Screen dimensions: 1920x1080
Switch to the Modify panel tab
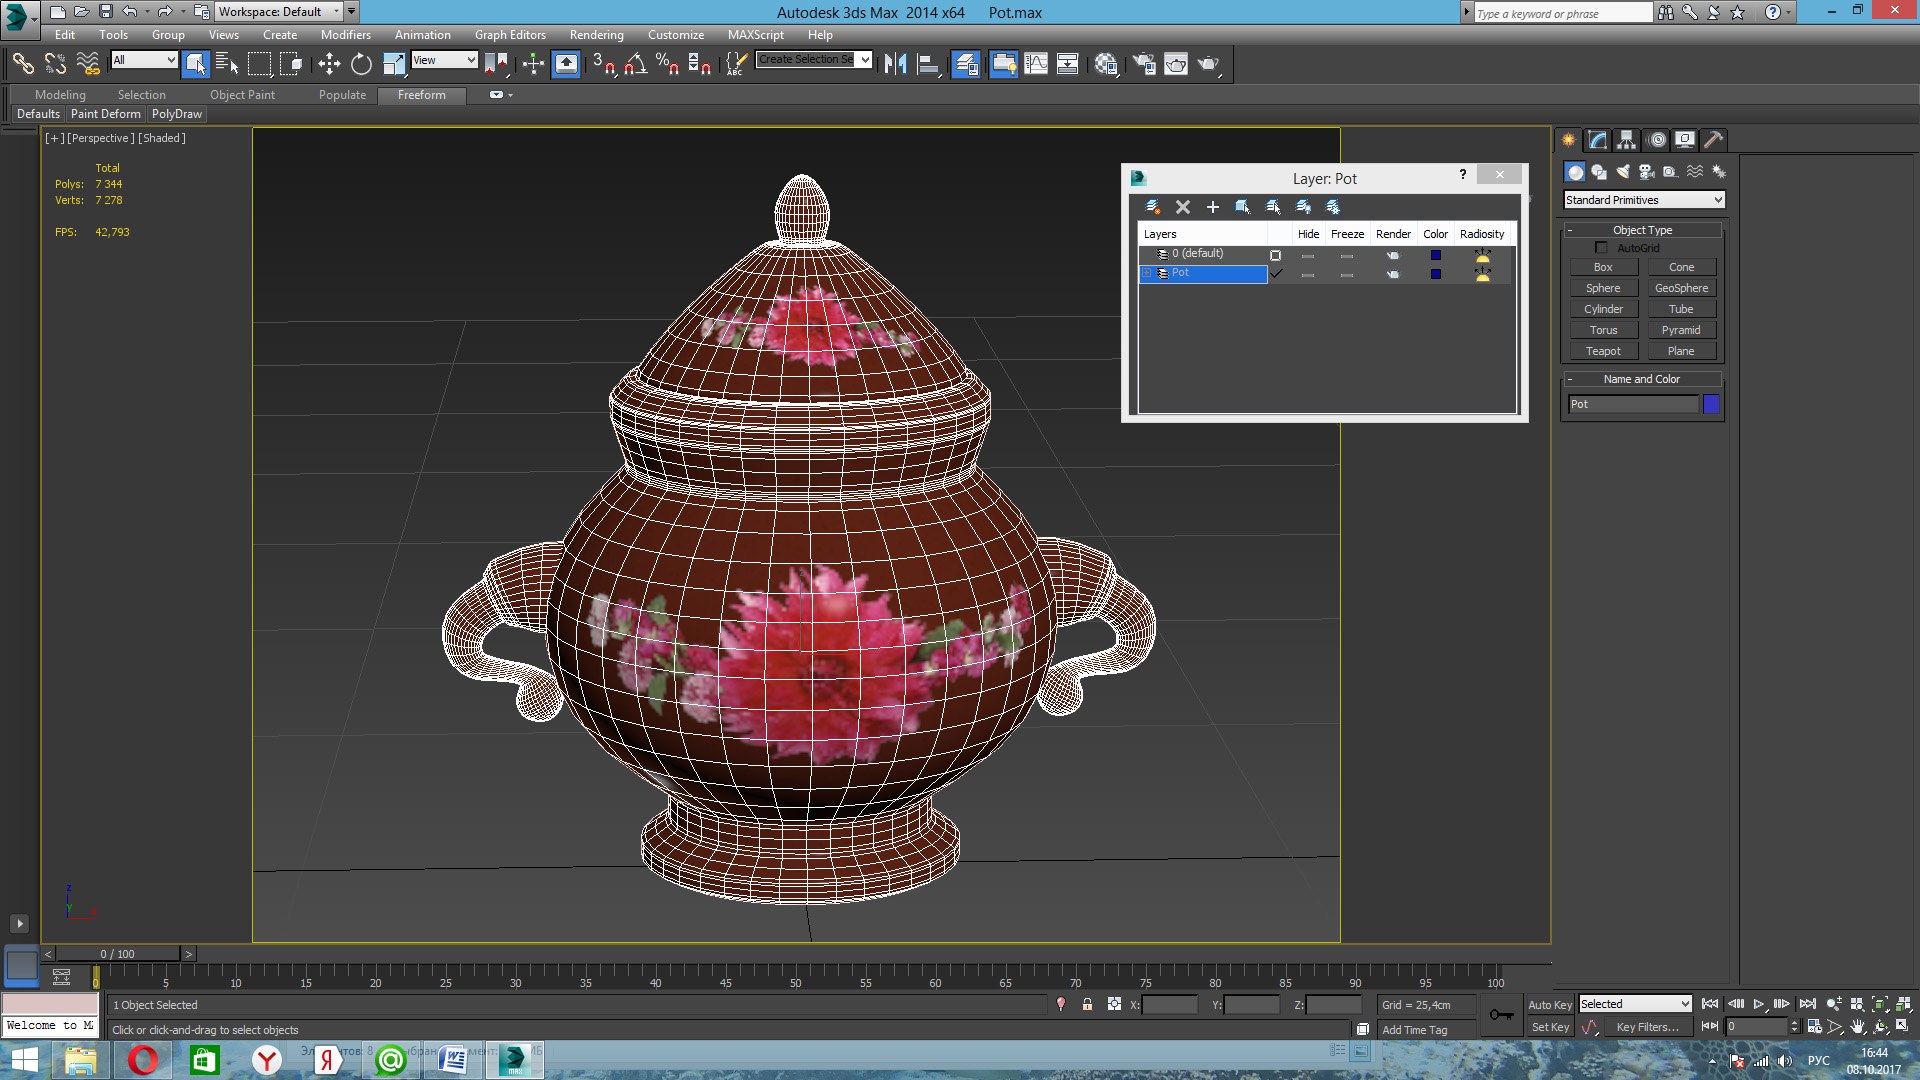1598,140
